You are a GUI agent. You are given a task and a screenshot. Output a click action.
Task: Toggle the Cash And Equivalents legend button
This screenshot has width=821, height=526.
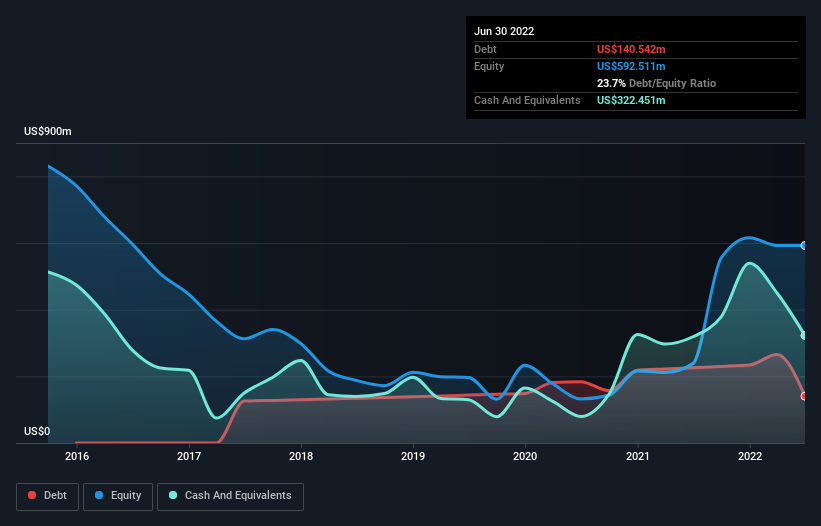(230, 496)
